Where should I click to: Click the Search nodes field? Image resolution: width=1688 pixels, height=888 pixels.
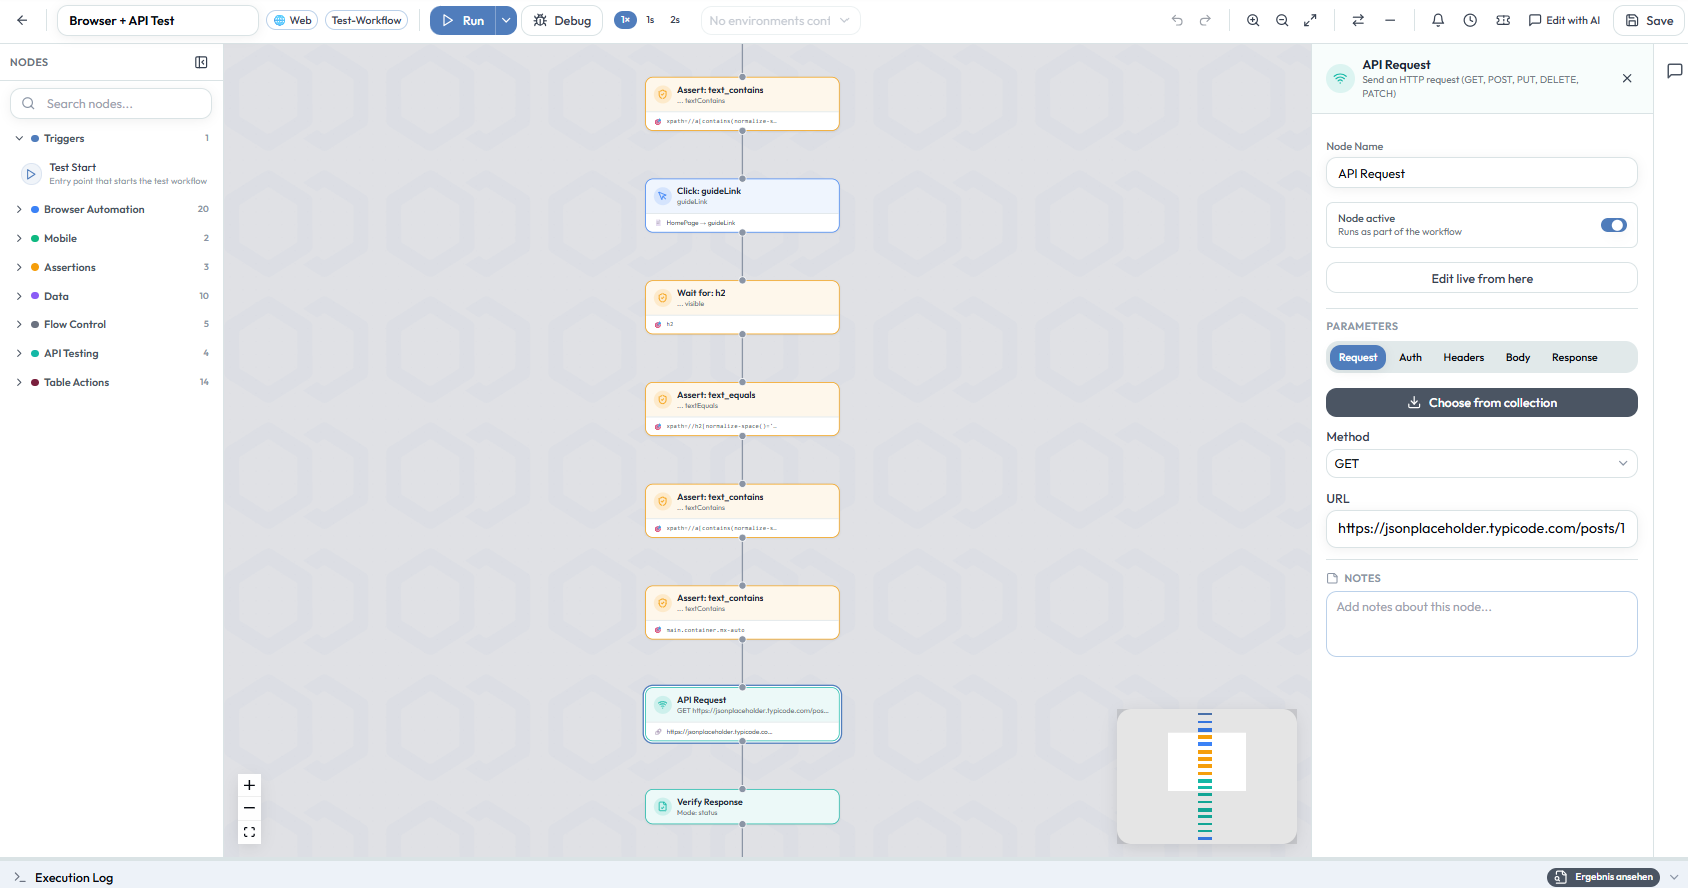pos(111,104)
